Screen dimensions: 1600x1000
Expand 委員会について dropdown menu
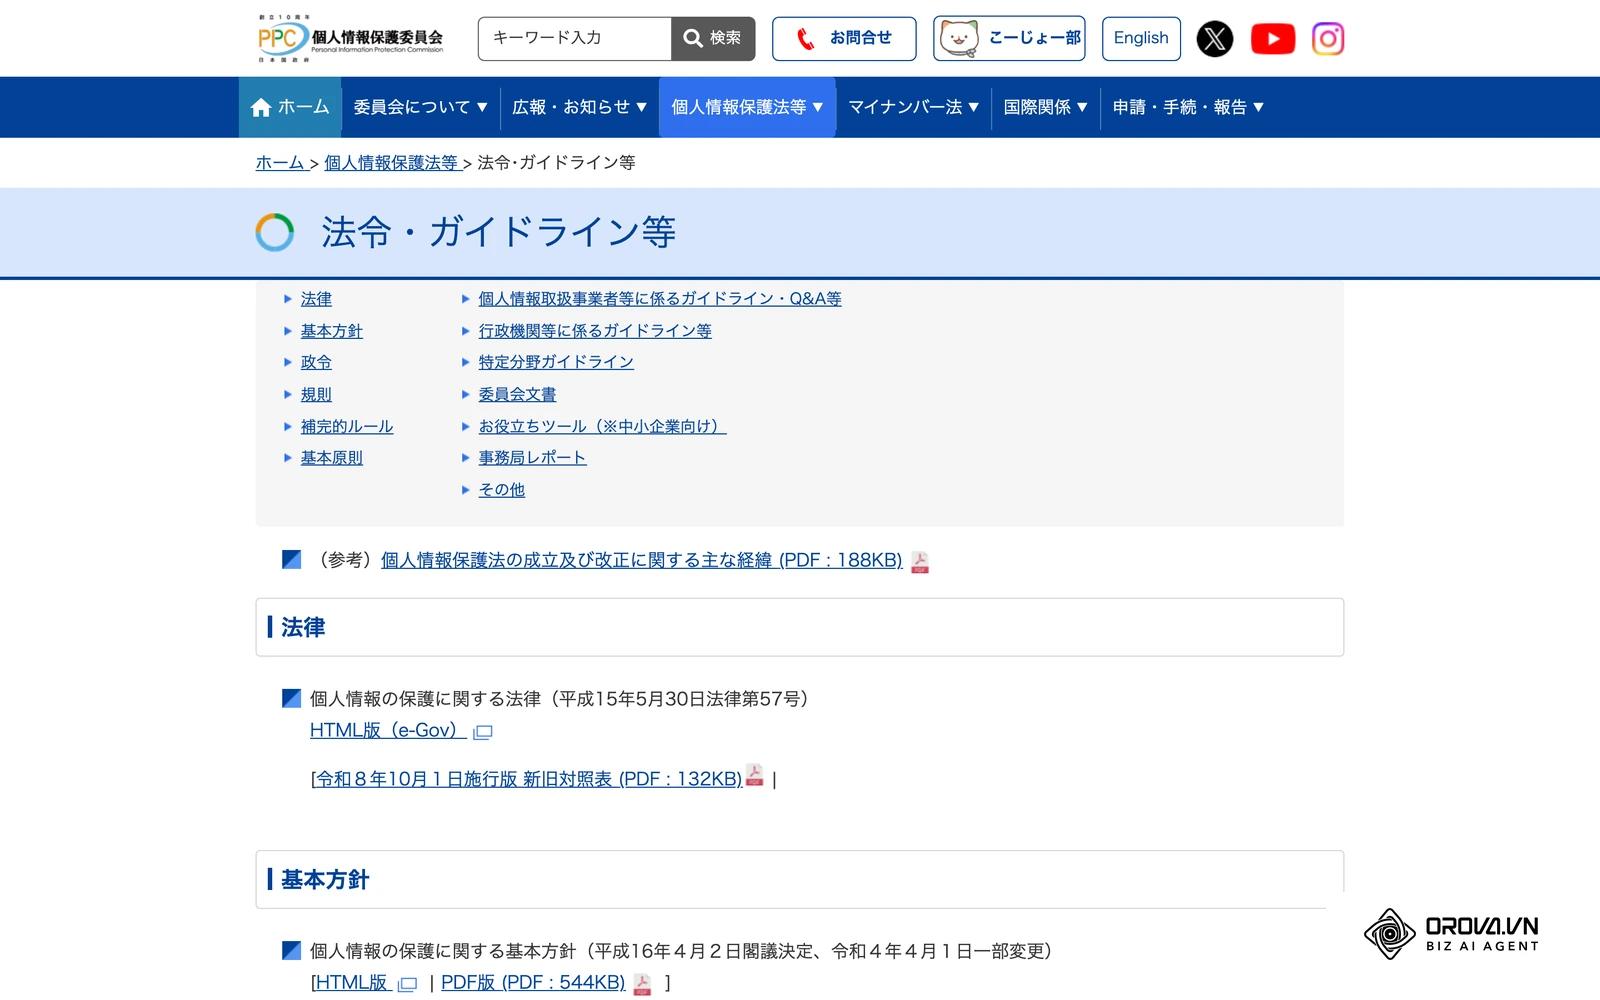coord(420,107)
